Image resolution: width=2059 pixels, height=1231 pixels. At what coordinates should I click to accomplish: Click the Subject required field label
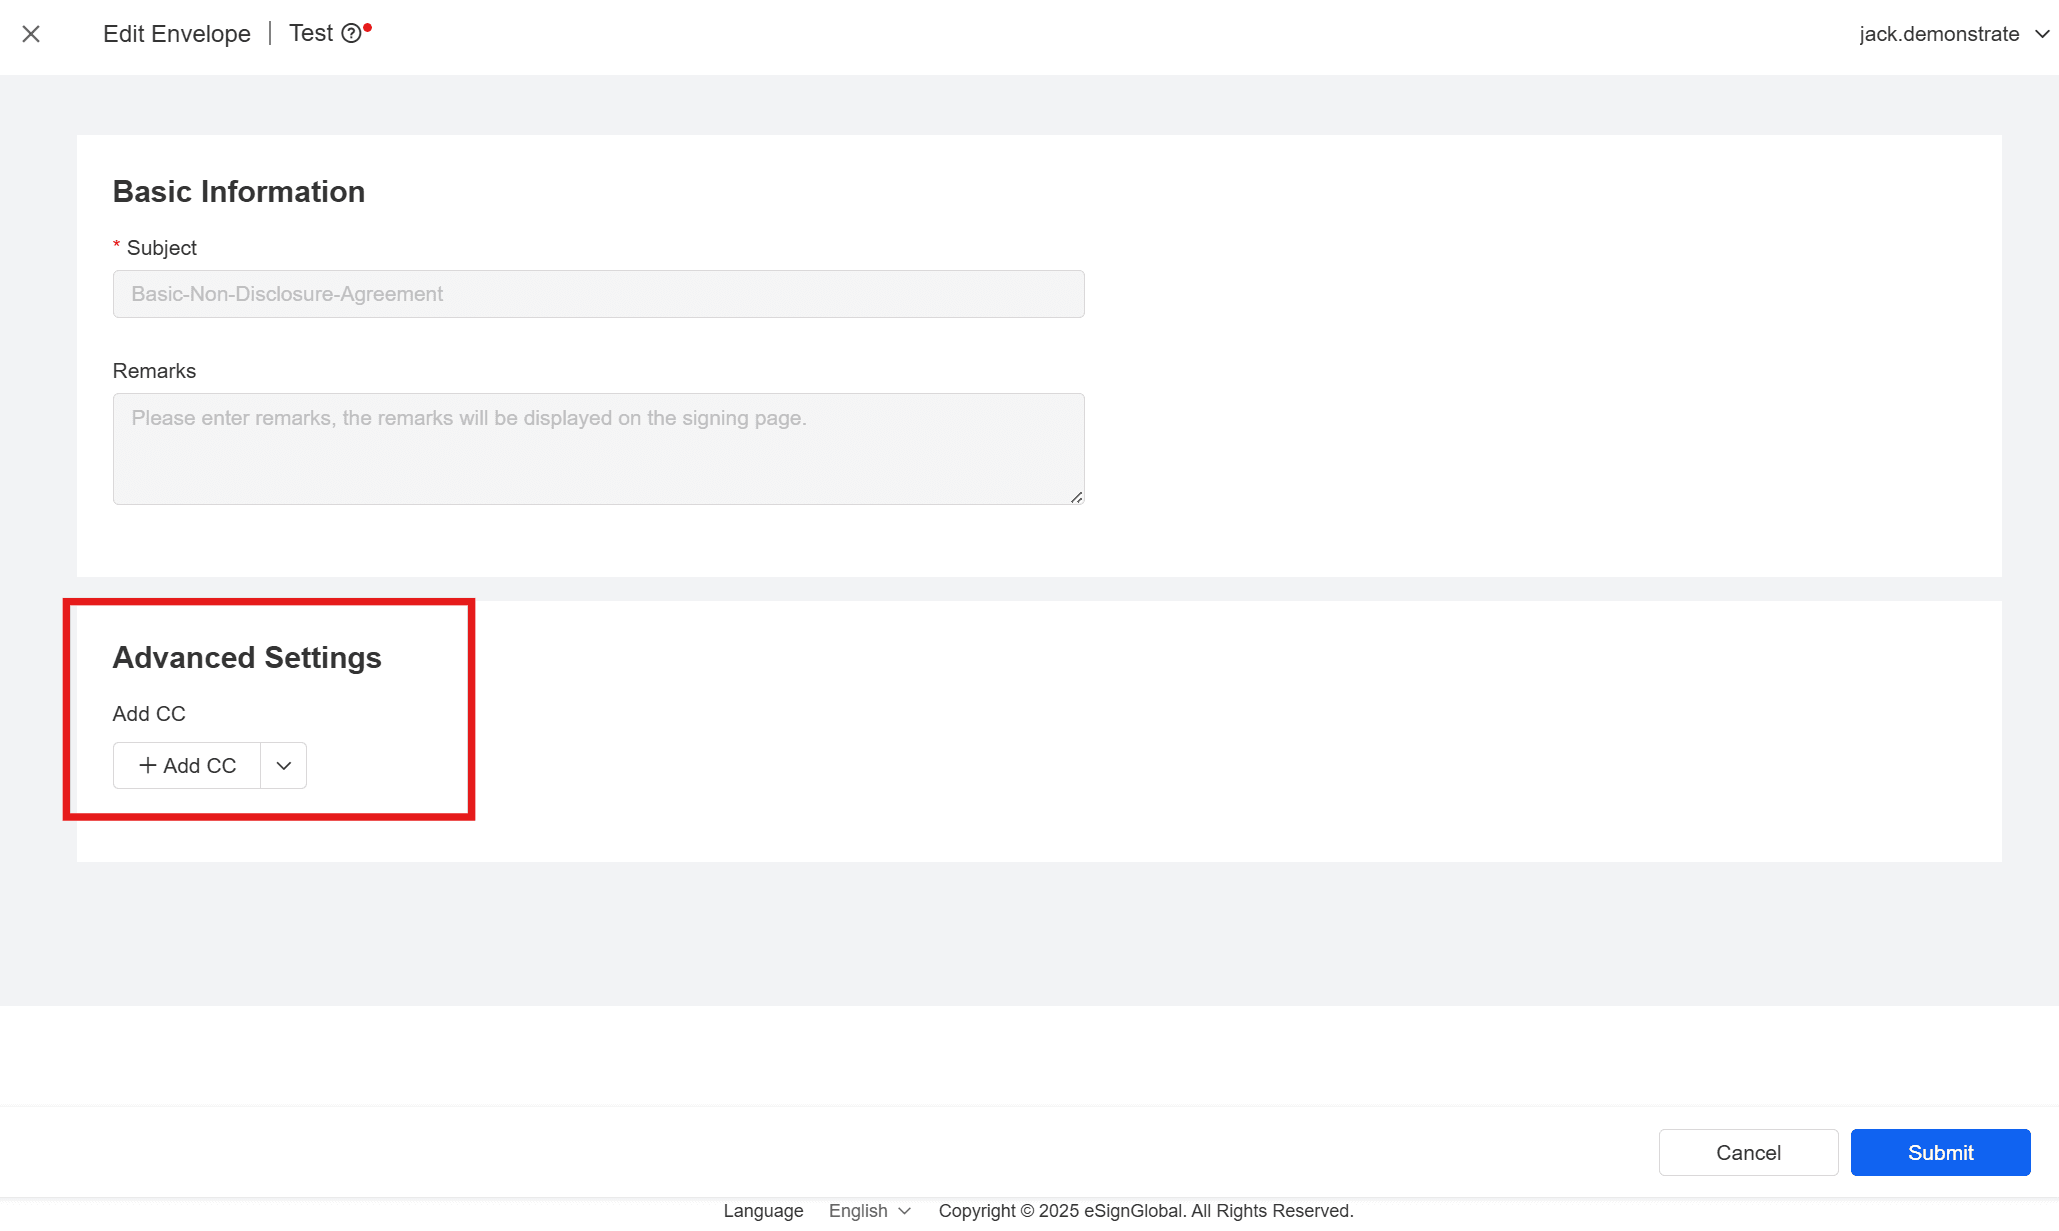161,247
